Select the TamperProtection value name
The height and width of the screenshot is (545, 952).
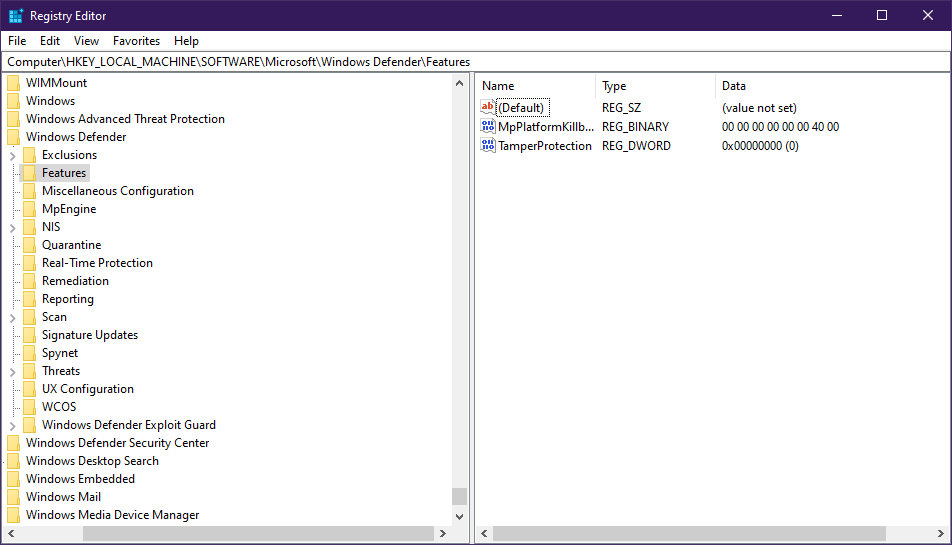[545, 146]
